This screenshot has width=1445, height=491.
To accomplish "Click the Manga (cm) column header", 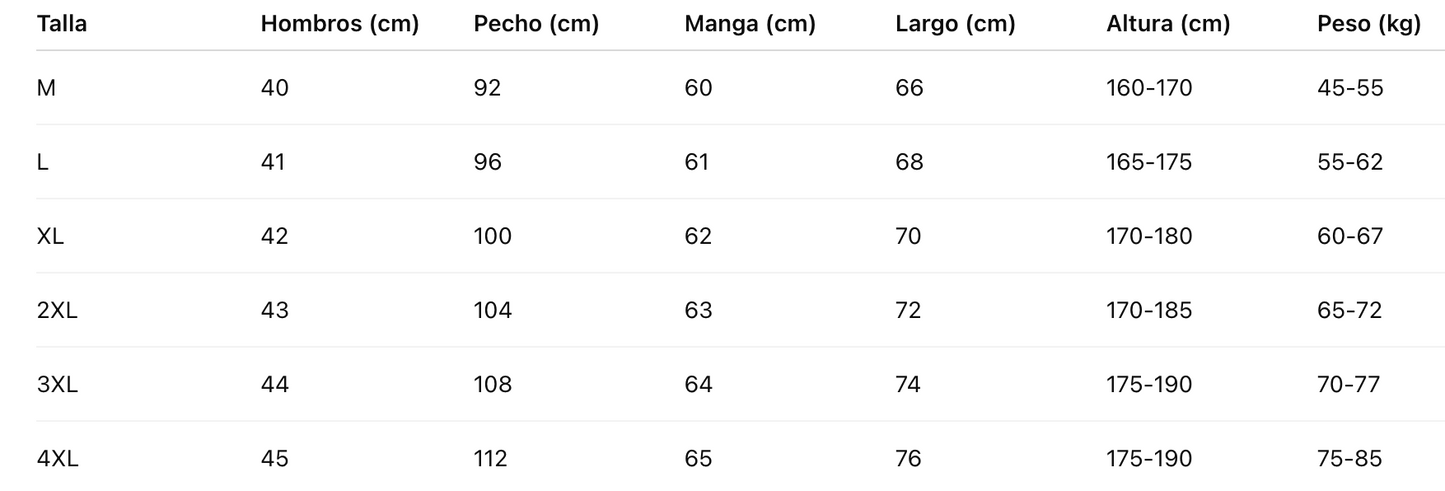I will tap(750, 25).
